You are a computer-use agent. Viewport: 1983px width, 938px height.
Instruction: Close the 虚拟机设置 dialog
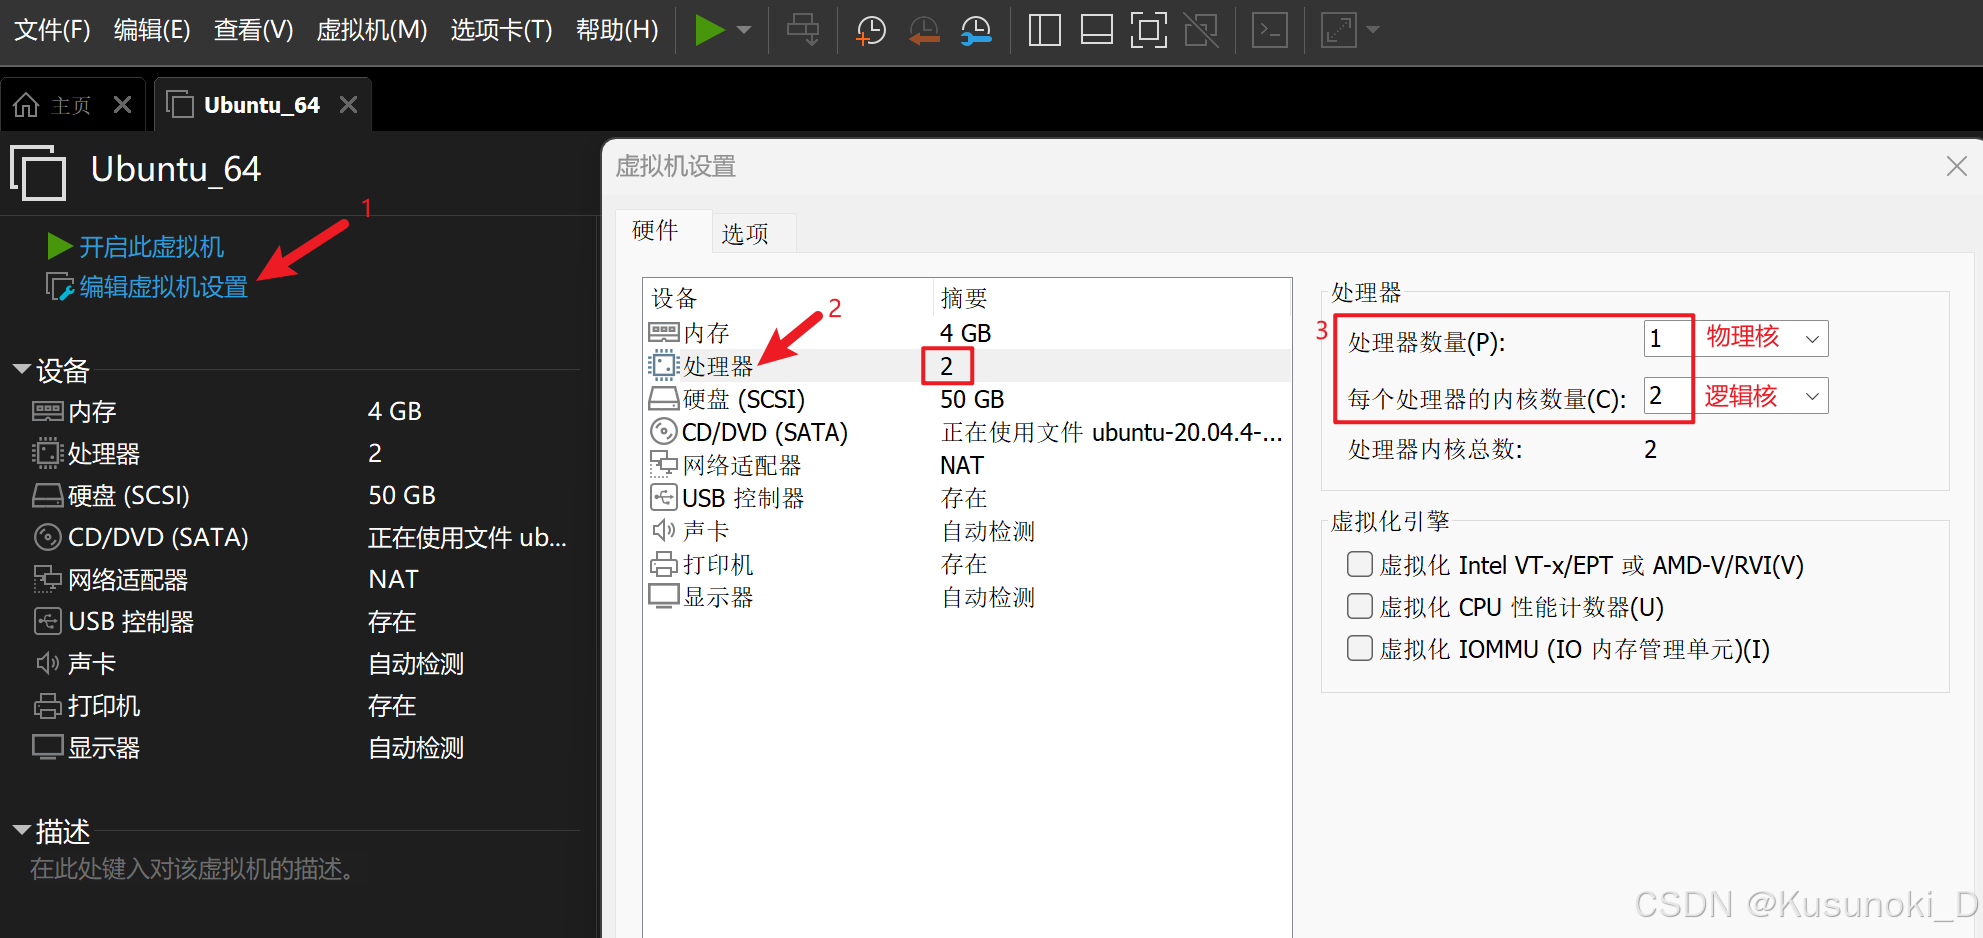coord(1957,166)
